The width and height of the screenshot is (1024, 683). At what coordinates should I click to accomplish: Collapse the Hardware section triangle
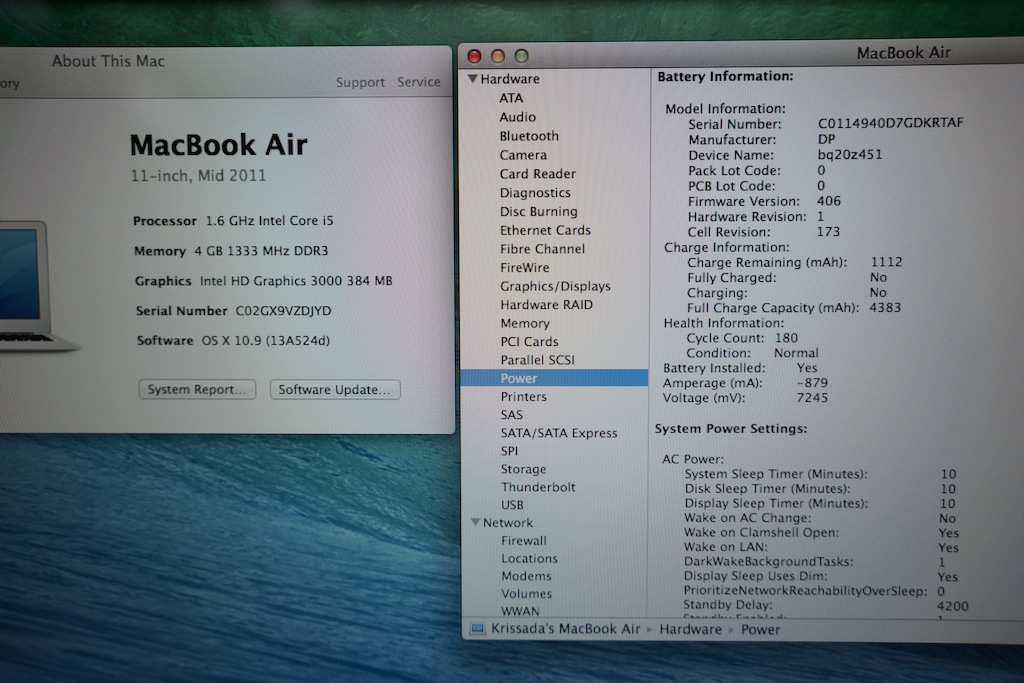pos(473,78)
